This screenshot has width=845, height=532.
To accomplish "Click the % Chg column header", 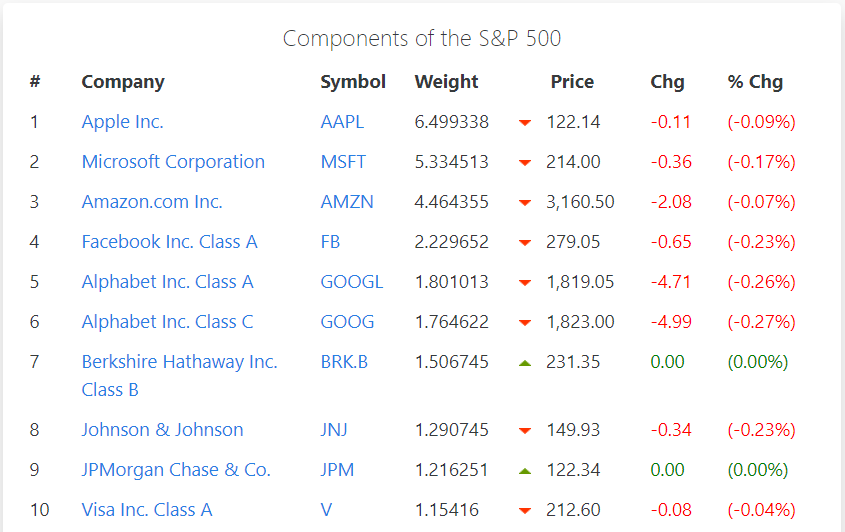I will pyautogui.click(x=755, y=82).
